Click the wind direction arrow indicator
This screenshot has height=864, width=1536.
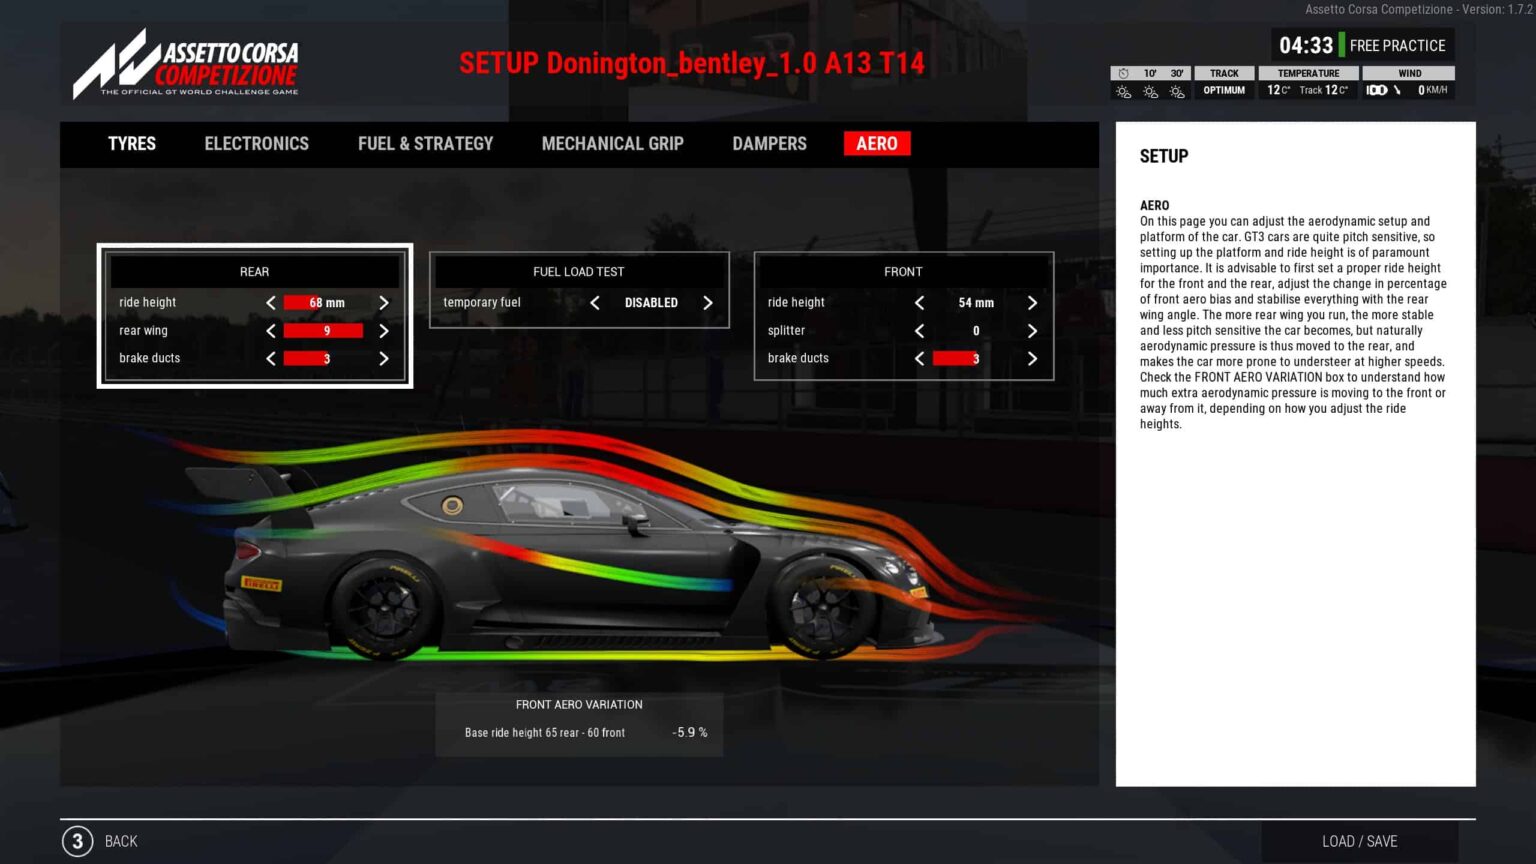pyautogui.click(x=1397, y=90)
